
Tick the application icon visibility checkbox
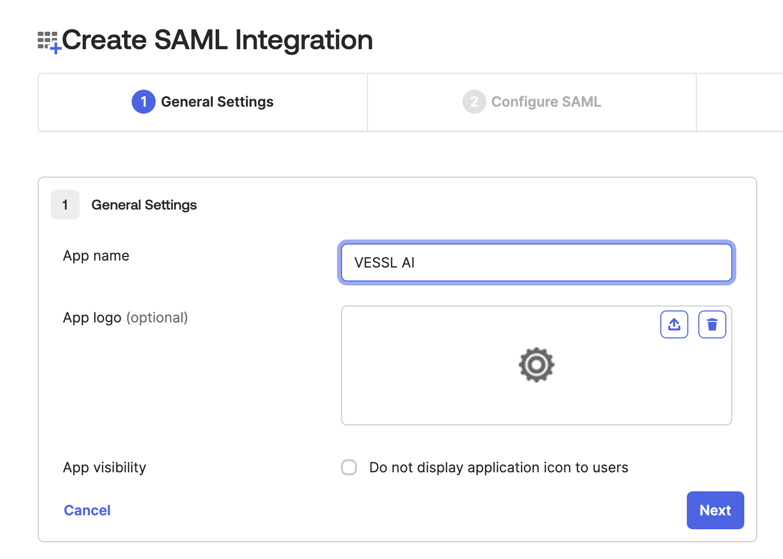[x=349, y=467]
